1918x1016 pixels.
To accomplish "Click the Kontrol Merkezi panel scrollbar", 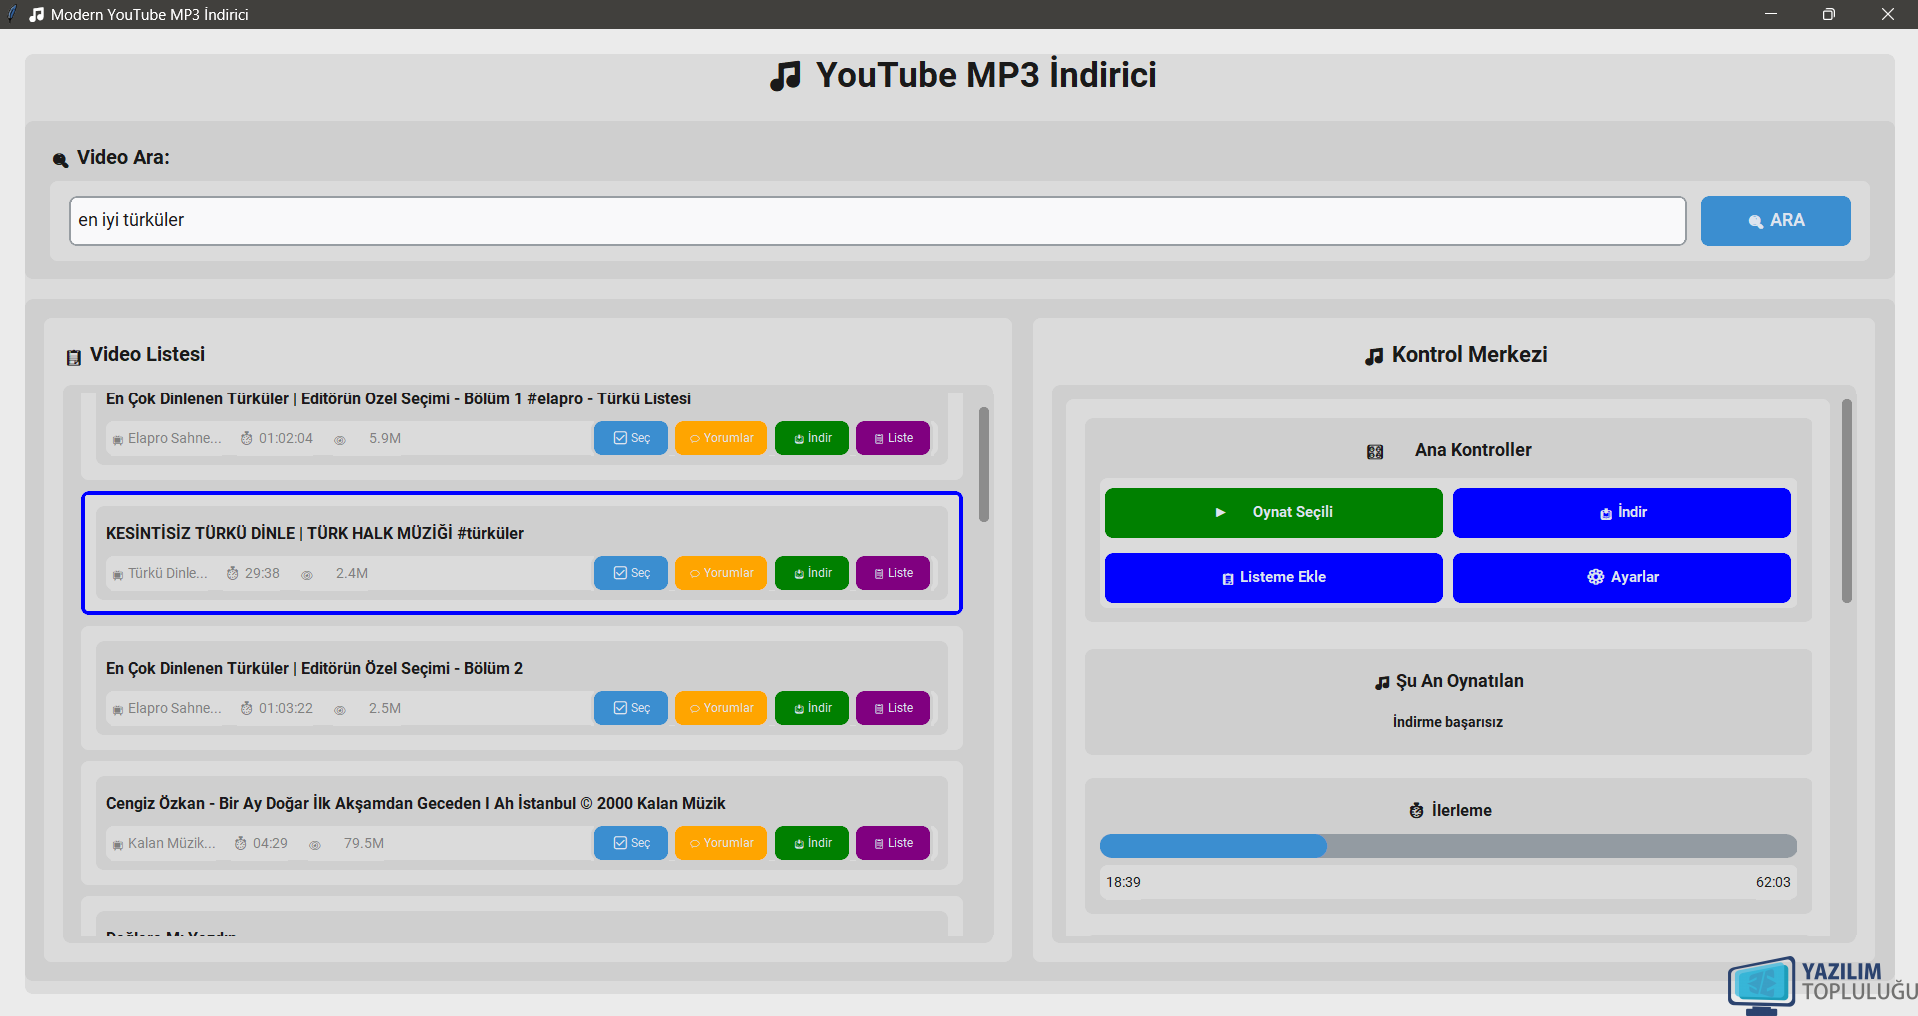I will [1846, 501].
